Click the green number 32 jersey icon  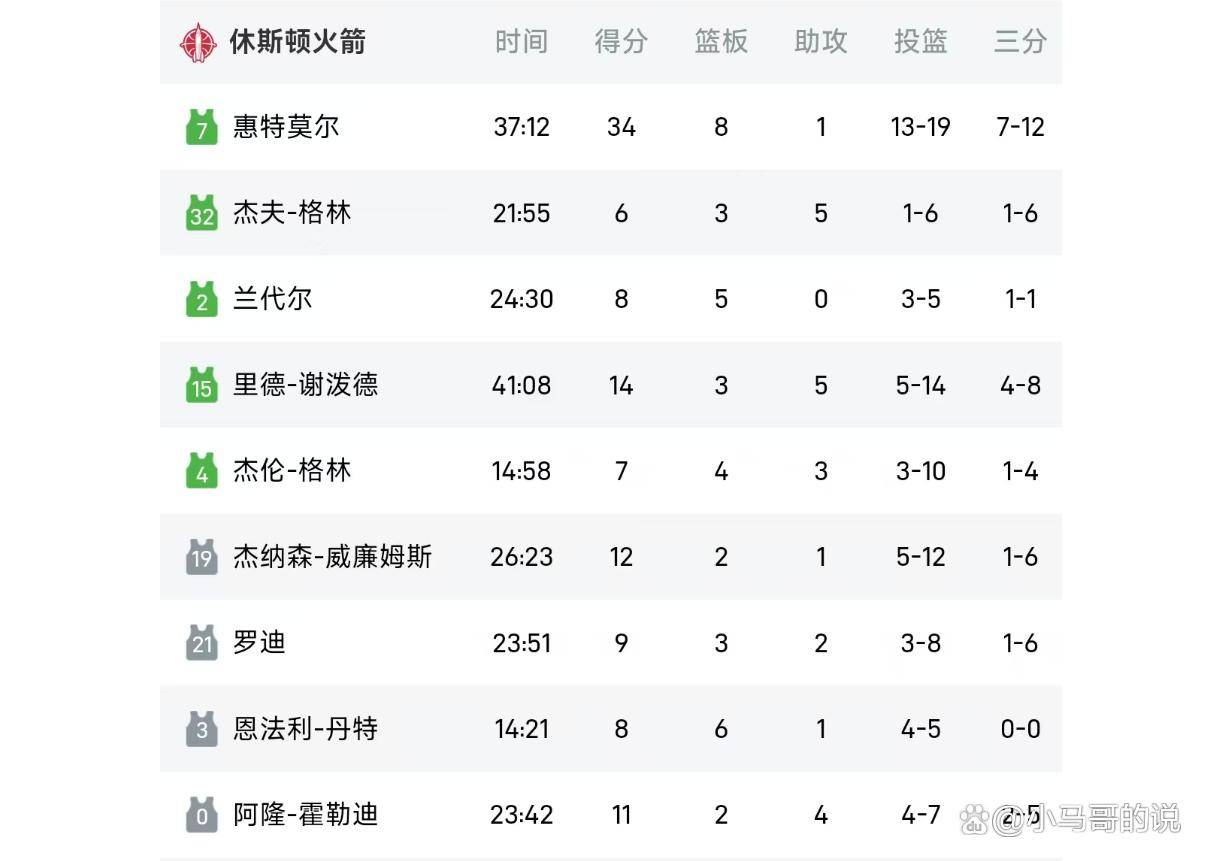click(202, 213)
